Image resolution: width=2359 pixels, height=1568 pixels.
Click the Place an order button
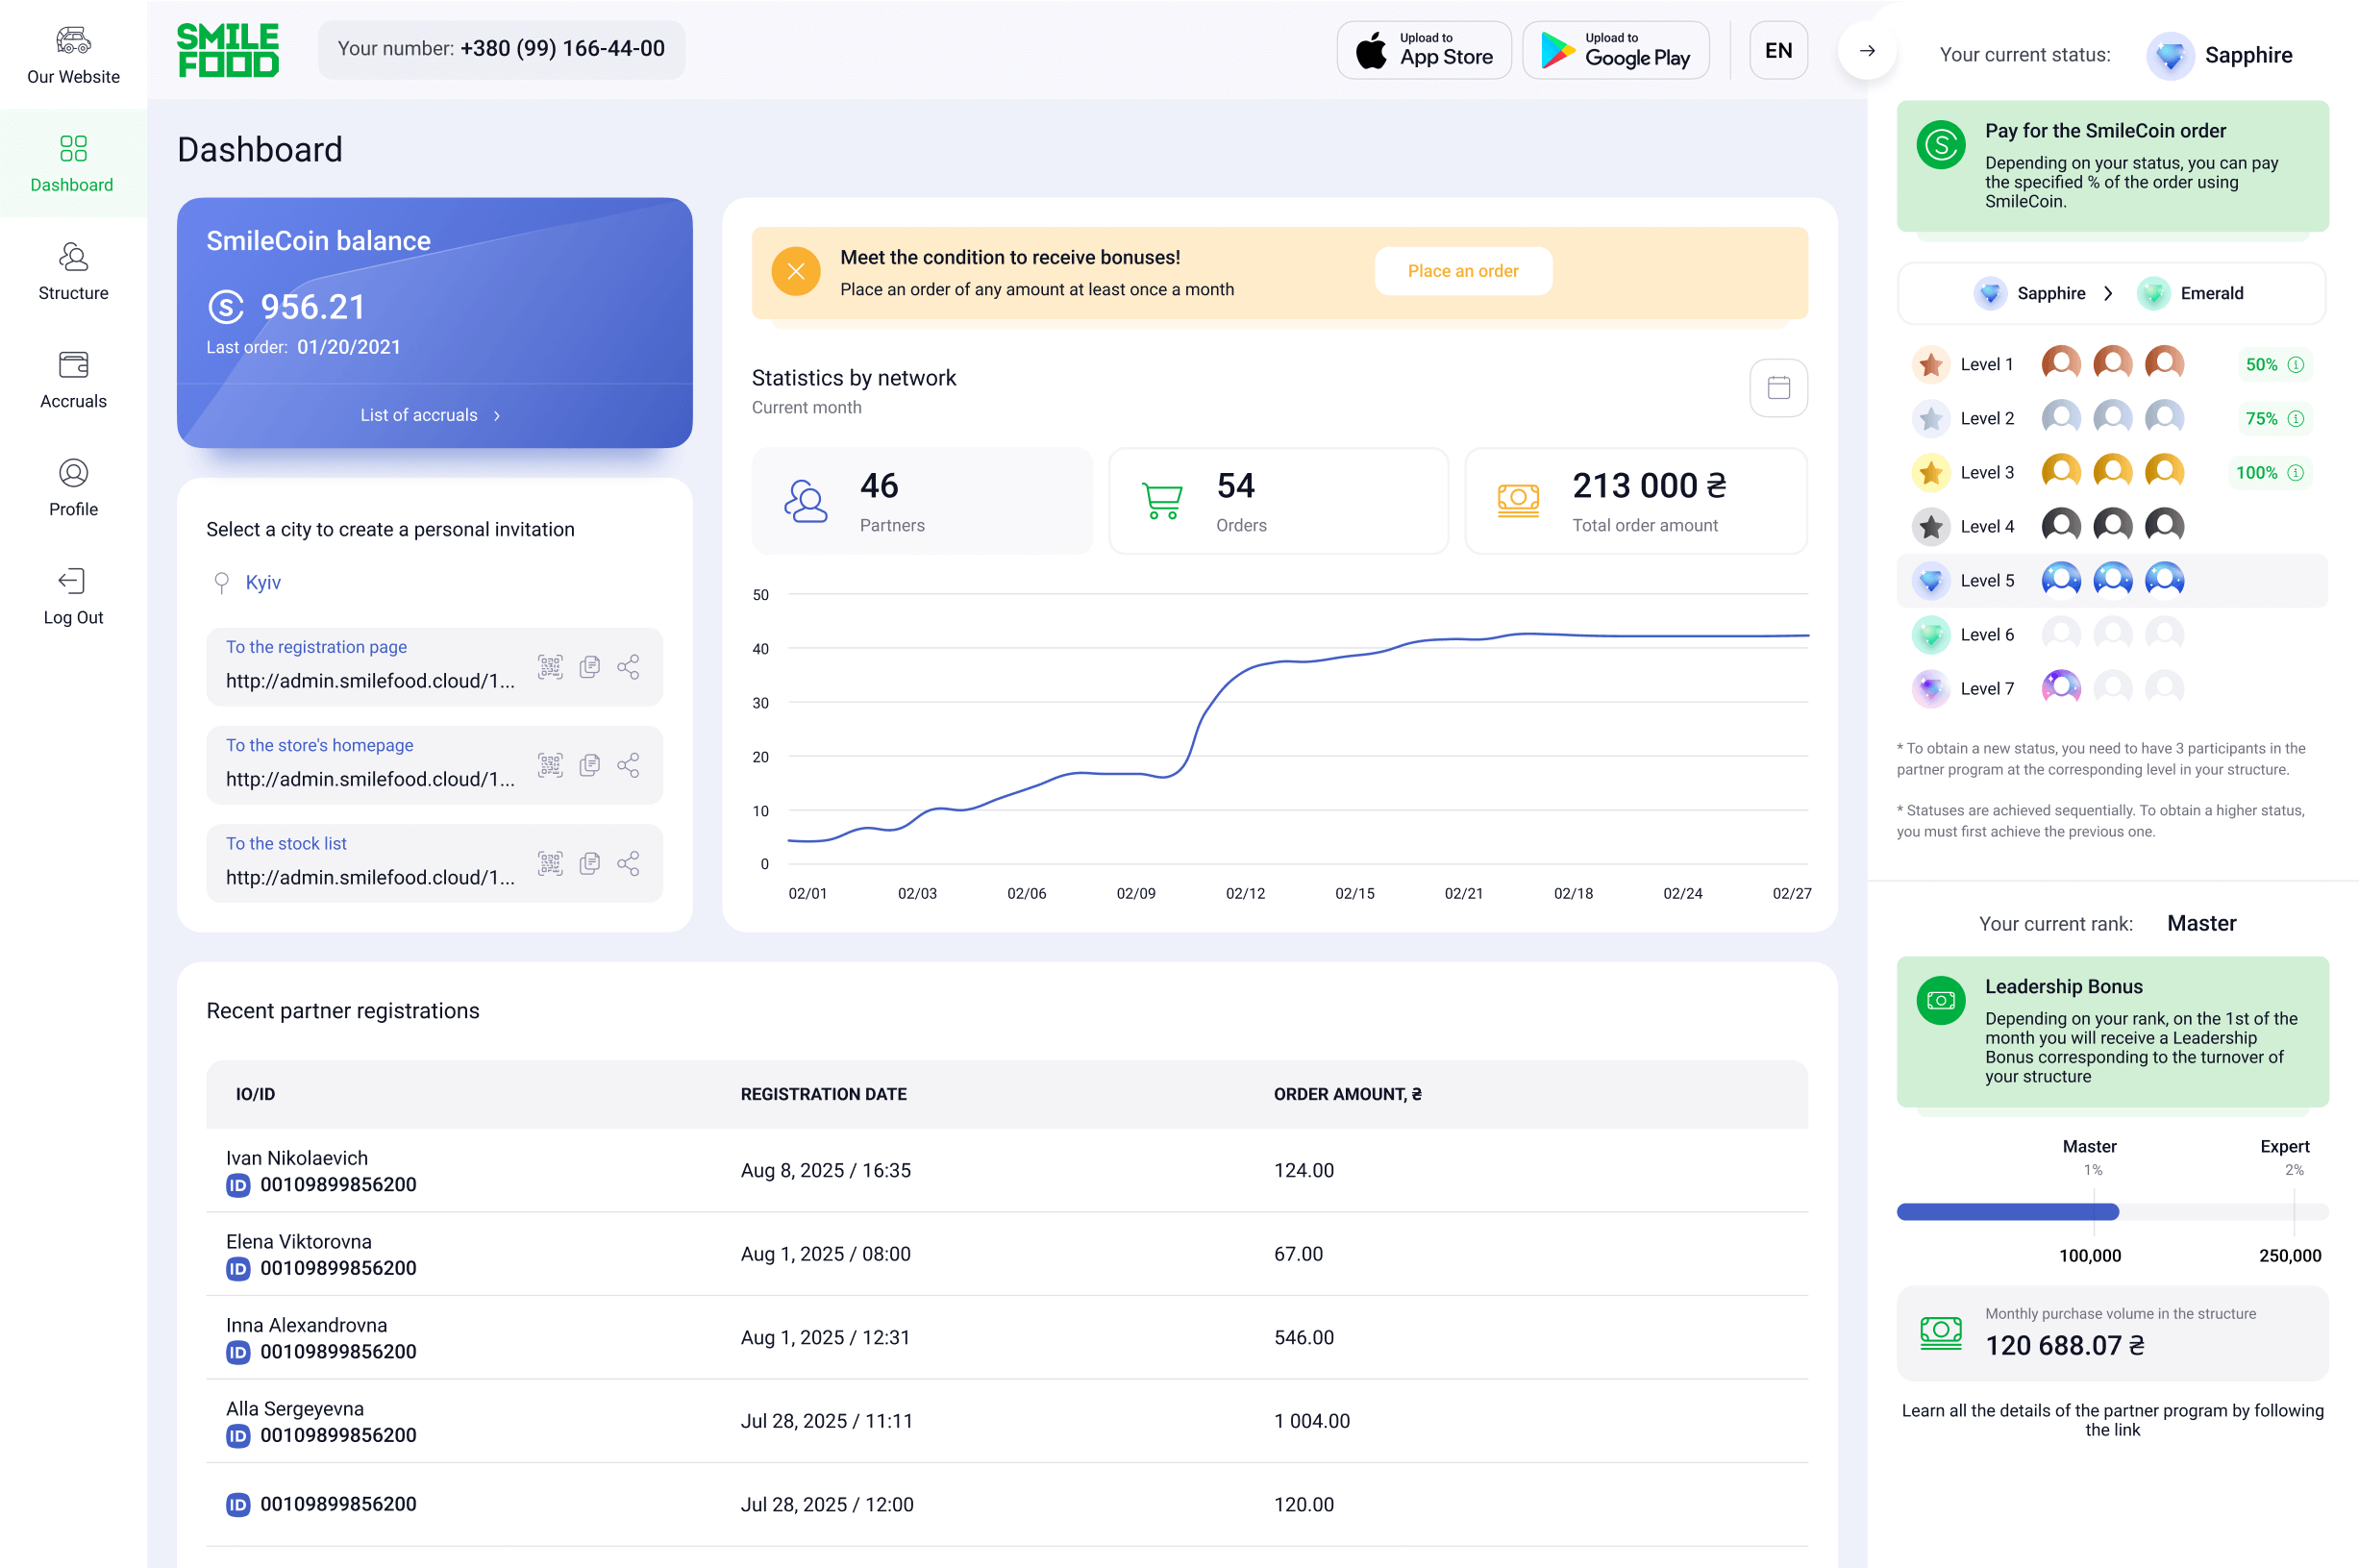click(1463, 271)
